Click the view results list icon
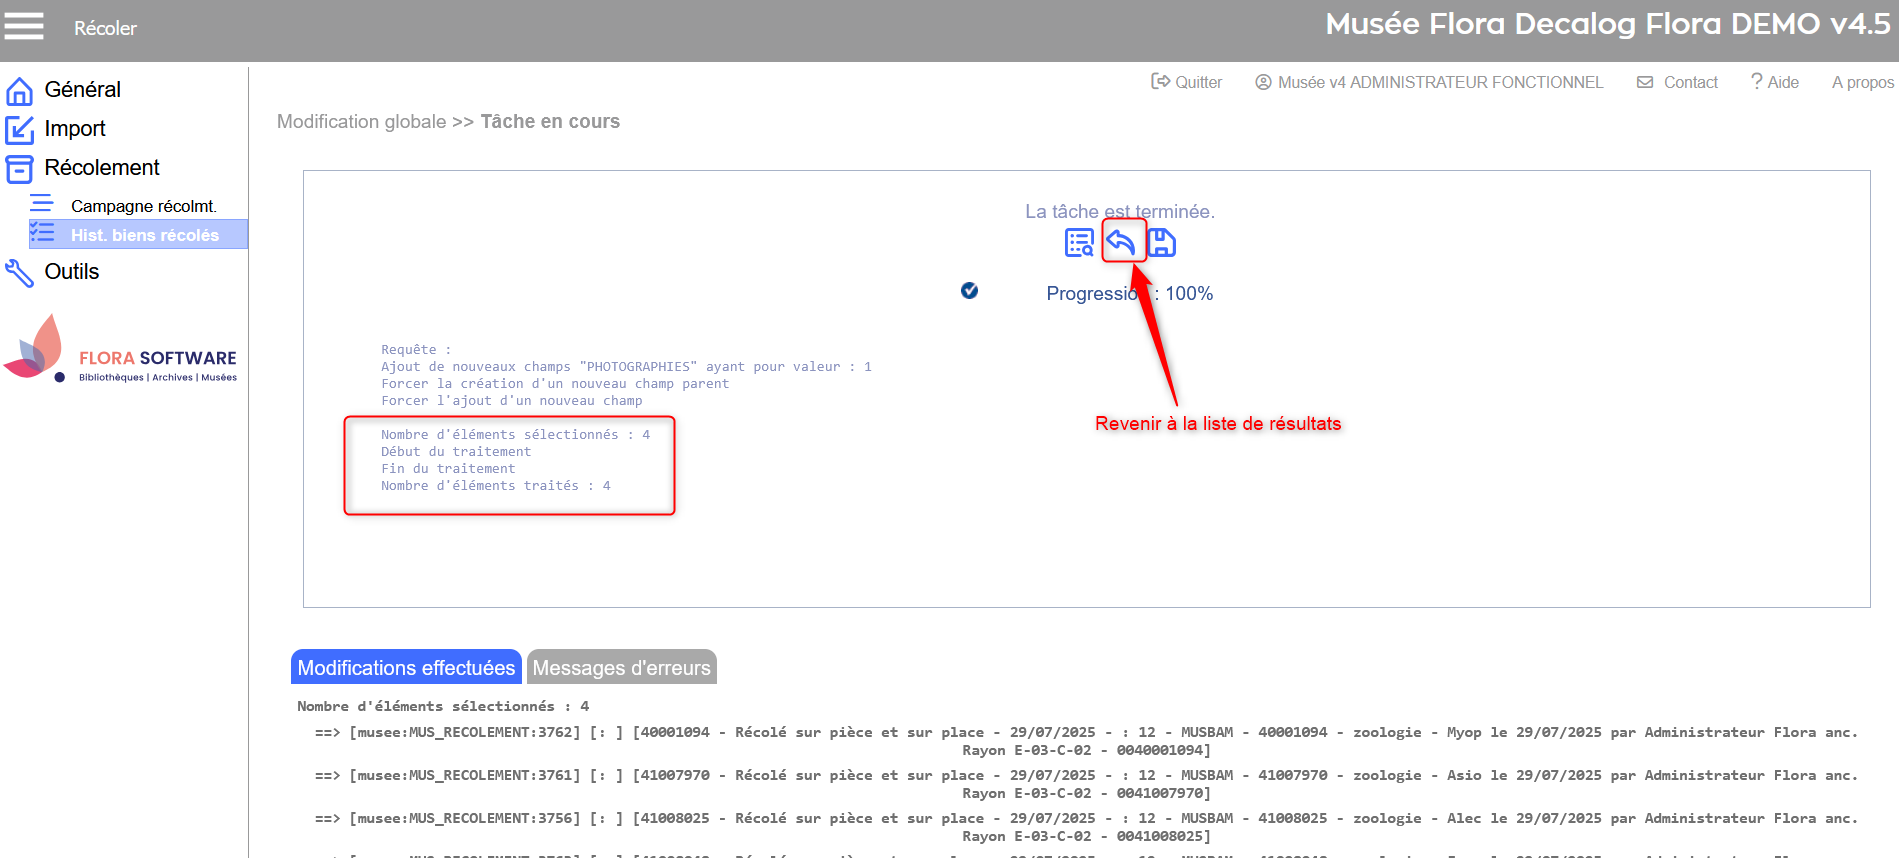The height and width of the screenshot is (858, 1899). 1079,243
